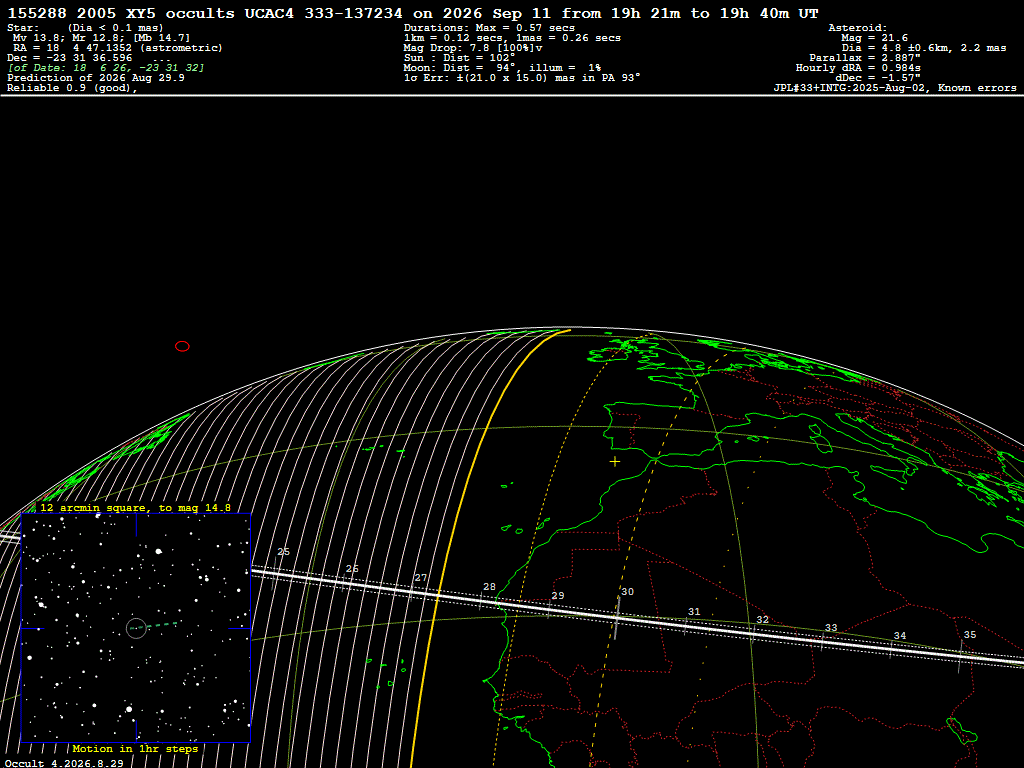Viewport: 1024px width, 768px height.
Task: Click the minute 27 label on the track
Action: point(421,578)
